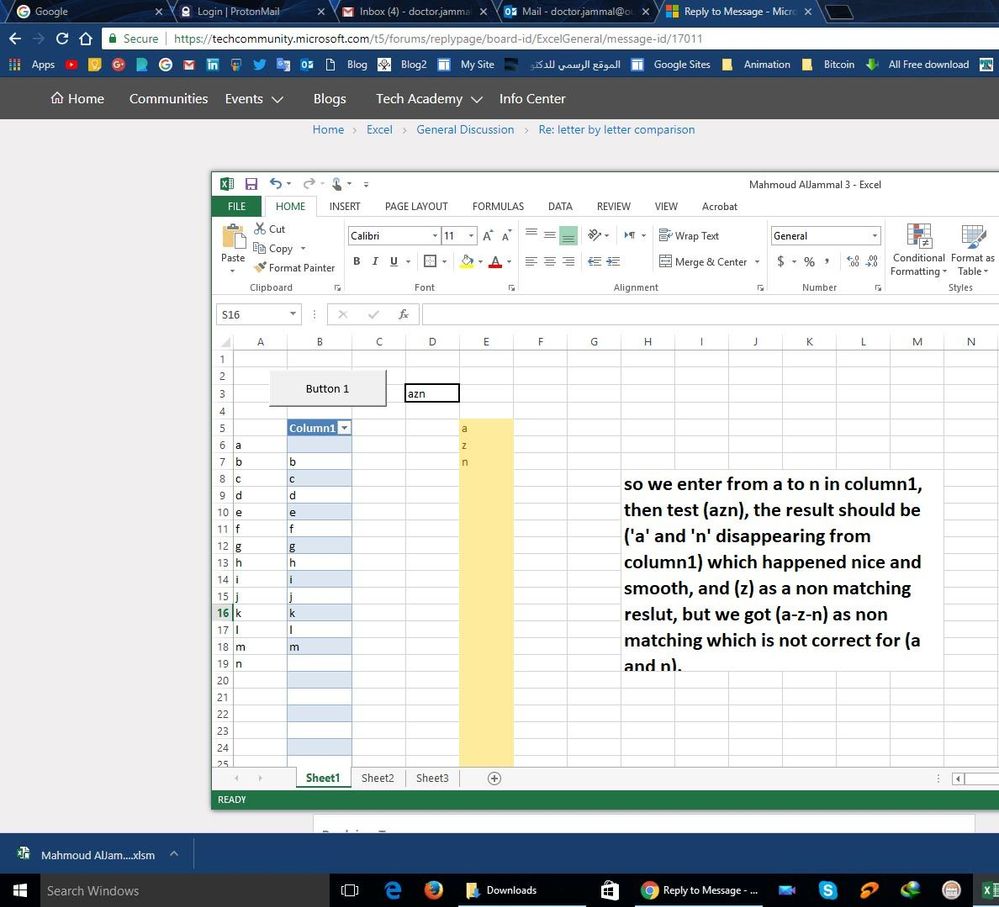Viewport: 999px width, 907px height.
Task: Toggle Middle Align in Alignment
Action: (x=550, y=235)
